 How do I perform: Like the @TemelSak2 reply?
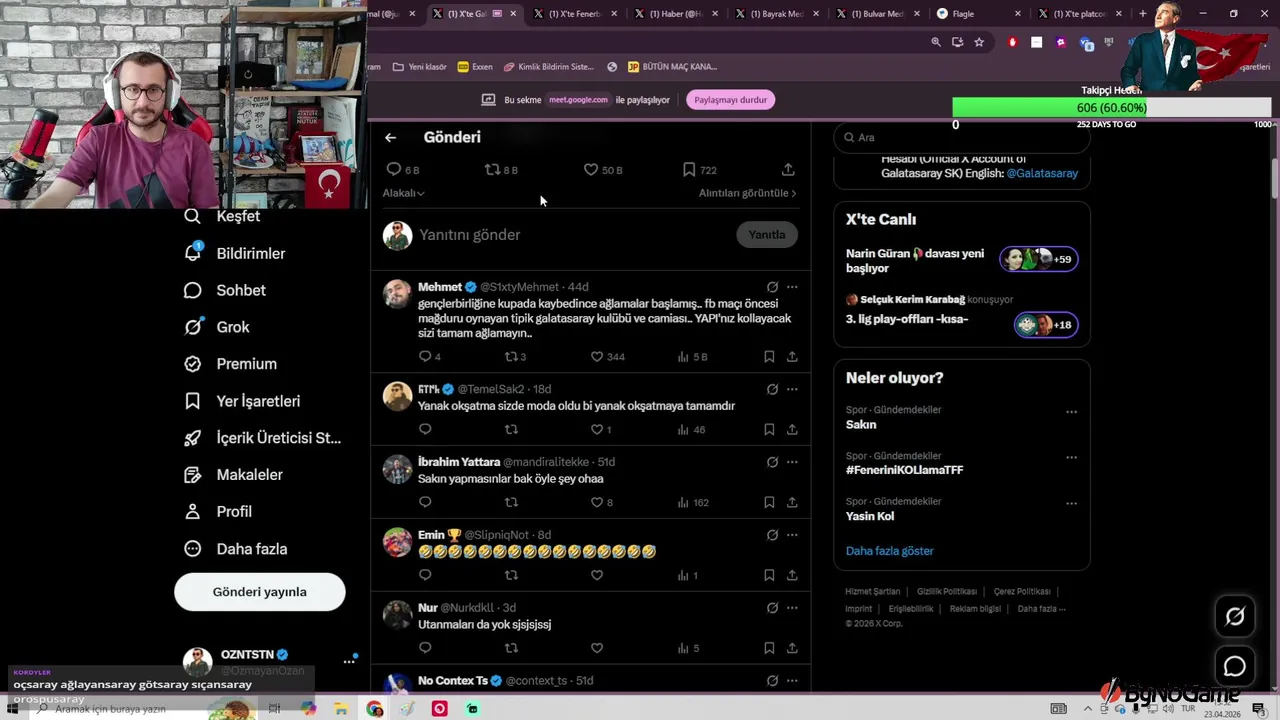point(601,430)
